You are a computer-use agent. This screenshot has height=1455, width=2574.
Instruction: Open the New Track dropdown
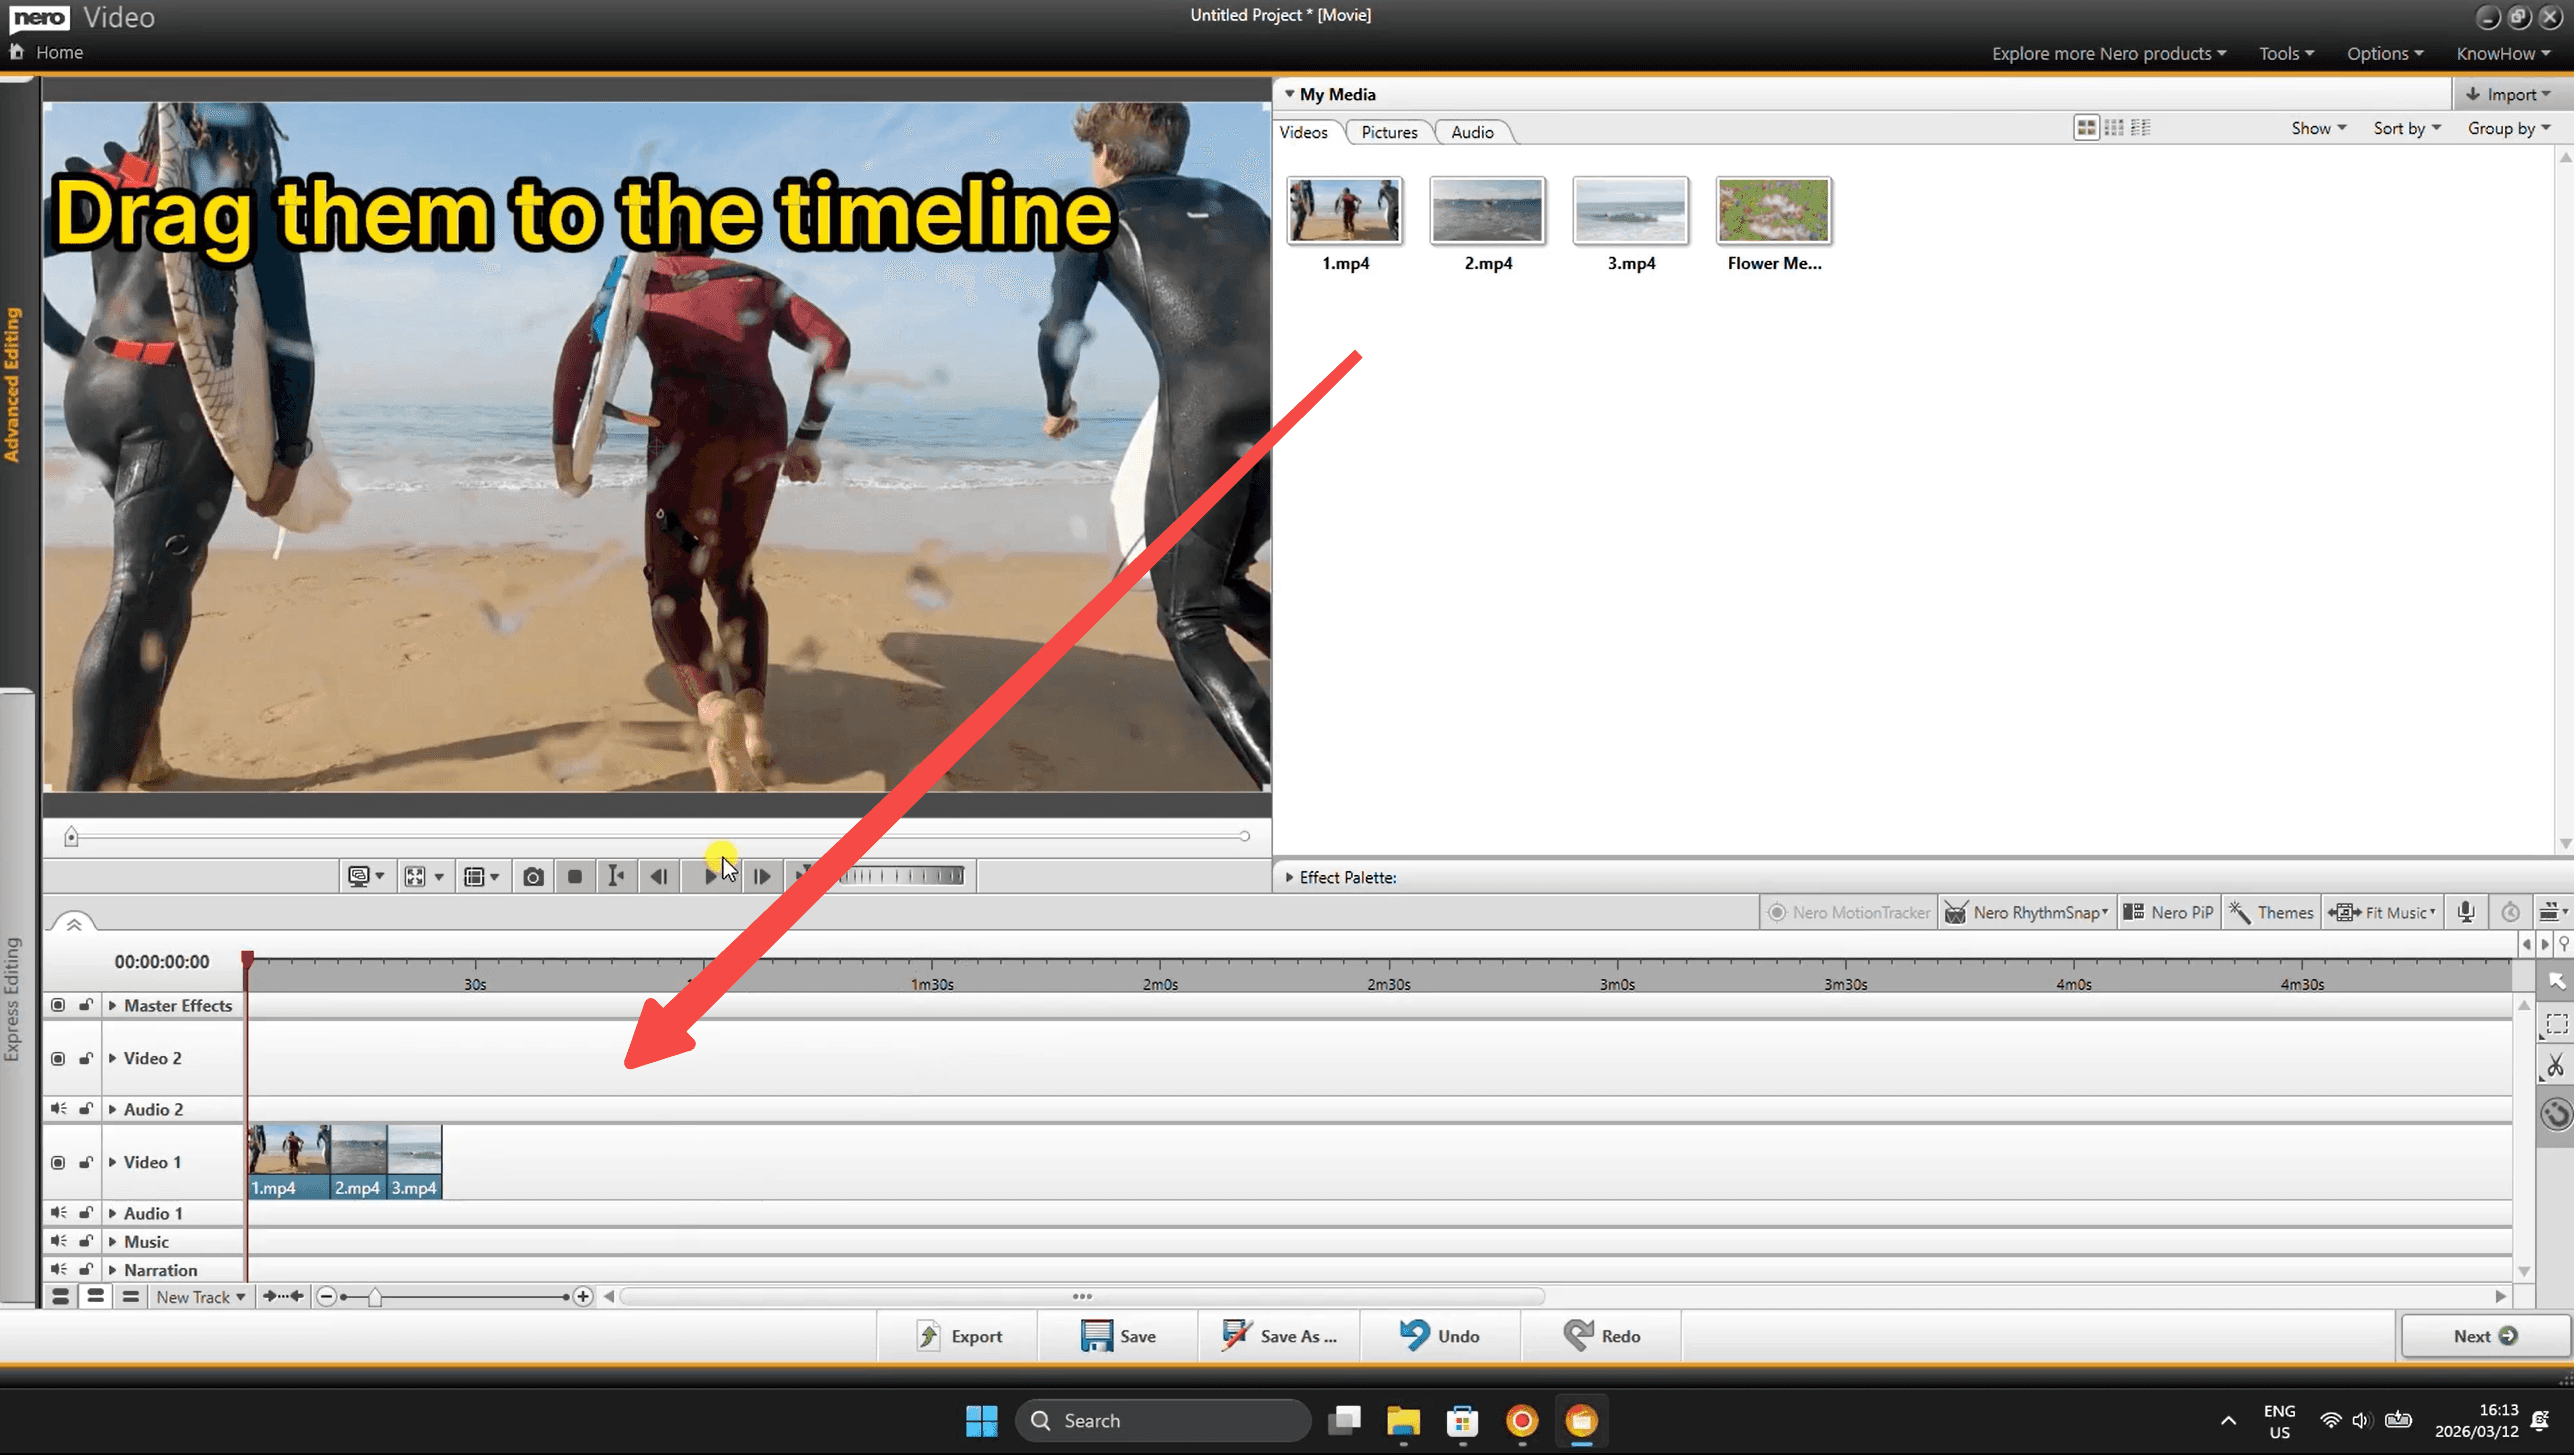[x=200, y=1297]
